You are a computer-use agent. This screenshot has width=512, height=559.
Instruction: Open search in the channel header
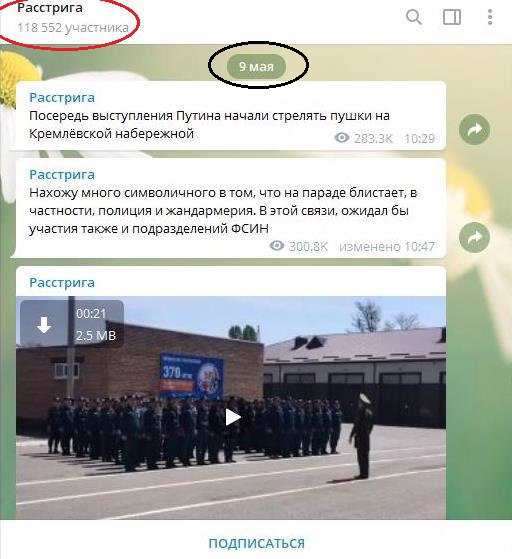[414, 17]
